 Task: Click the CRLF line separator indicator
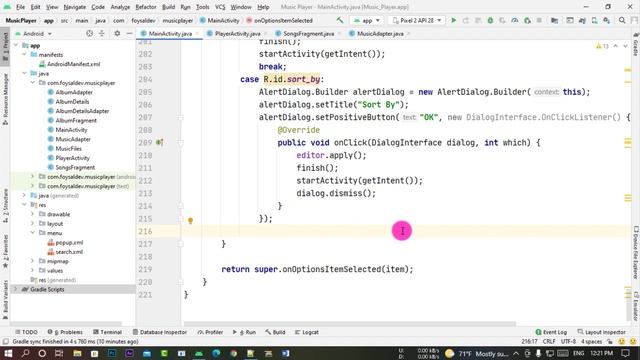pos(549,342)
